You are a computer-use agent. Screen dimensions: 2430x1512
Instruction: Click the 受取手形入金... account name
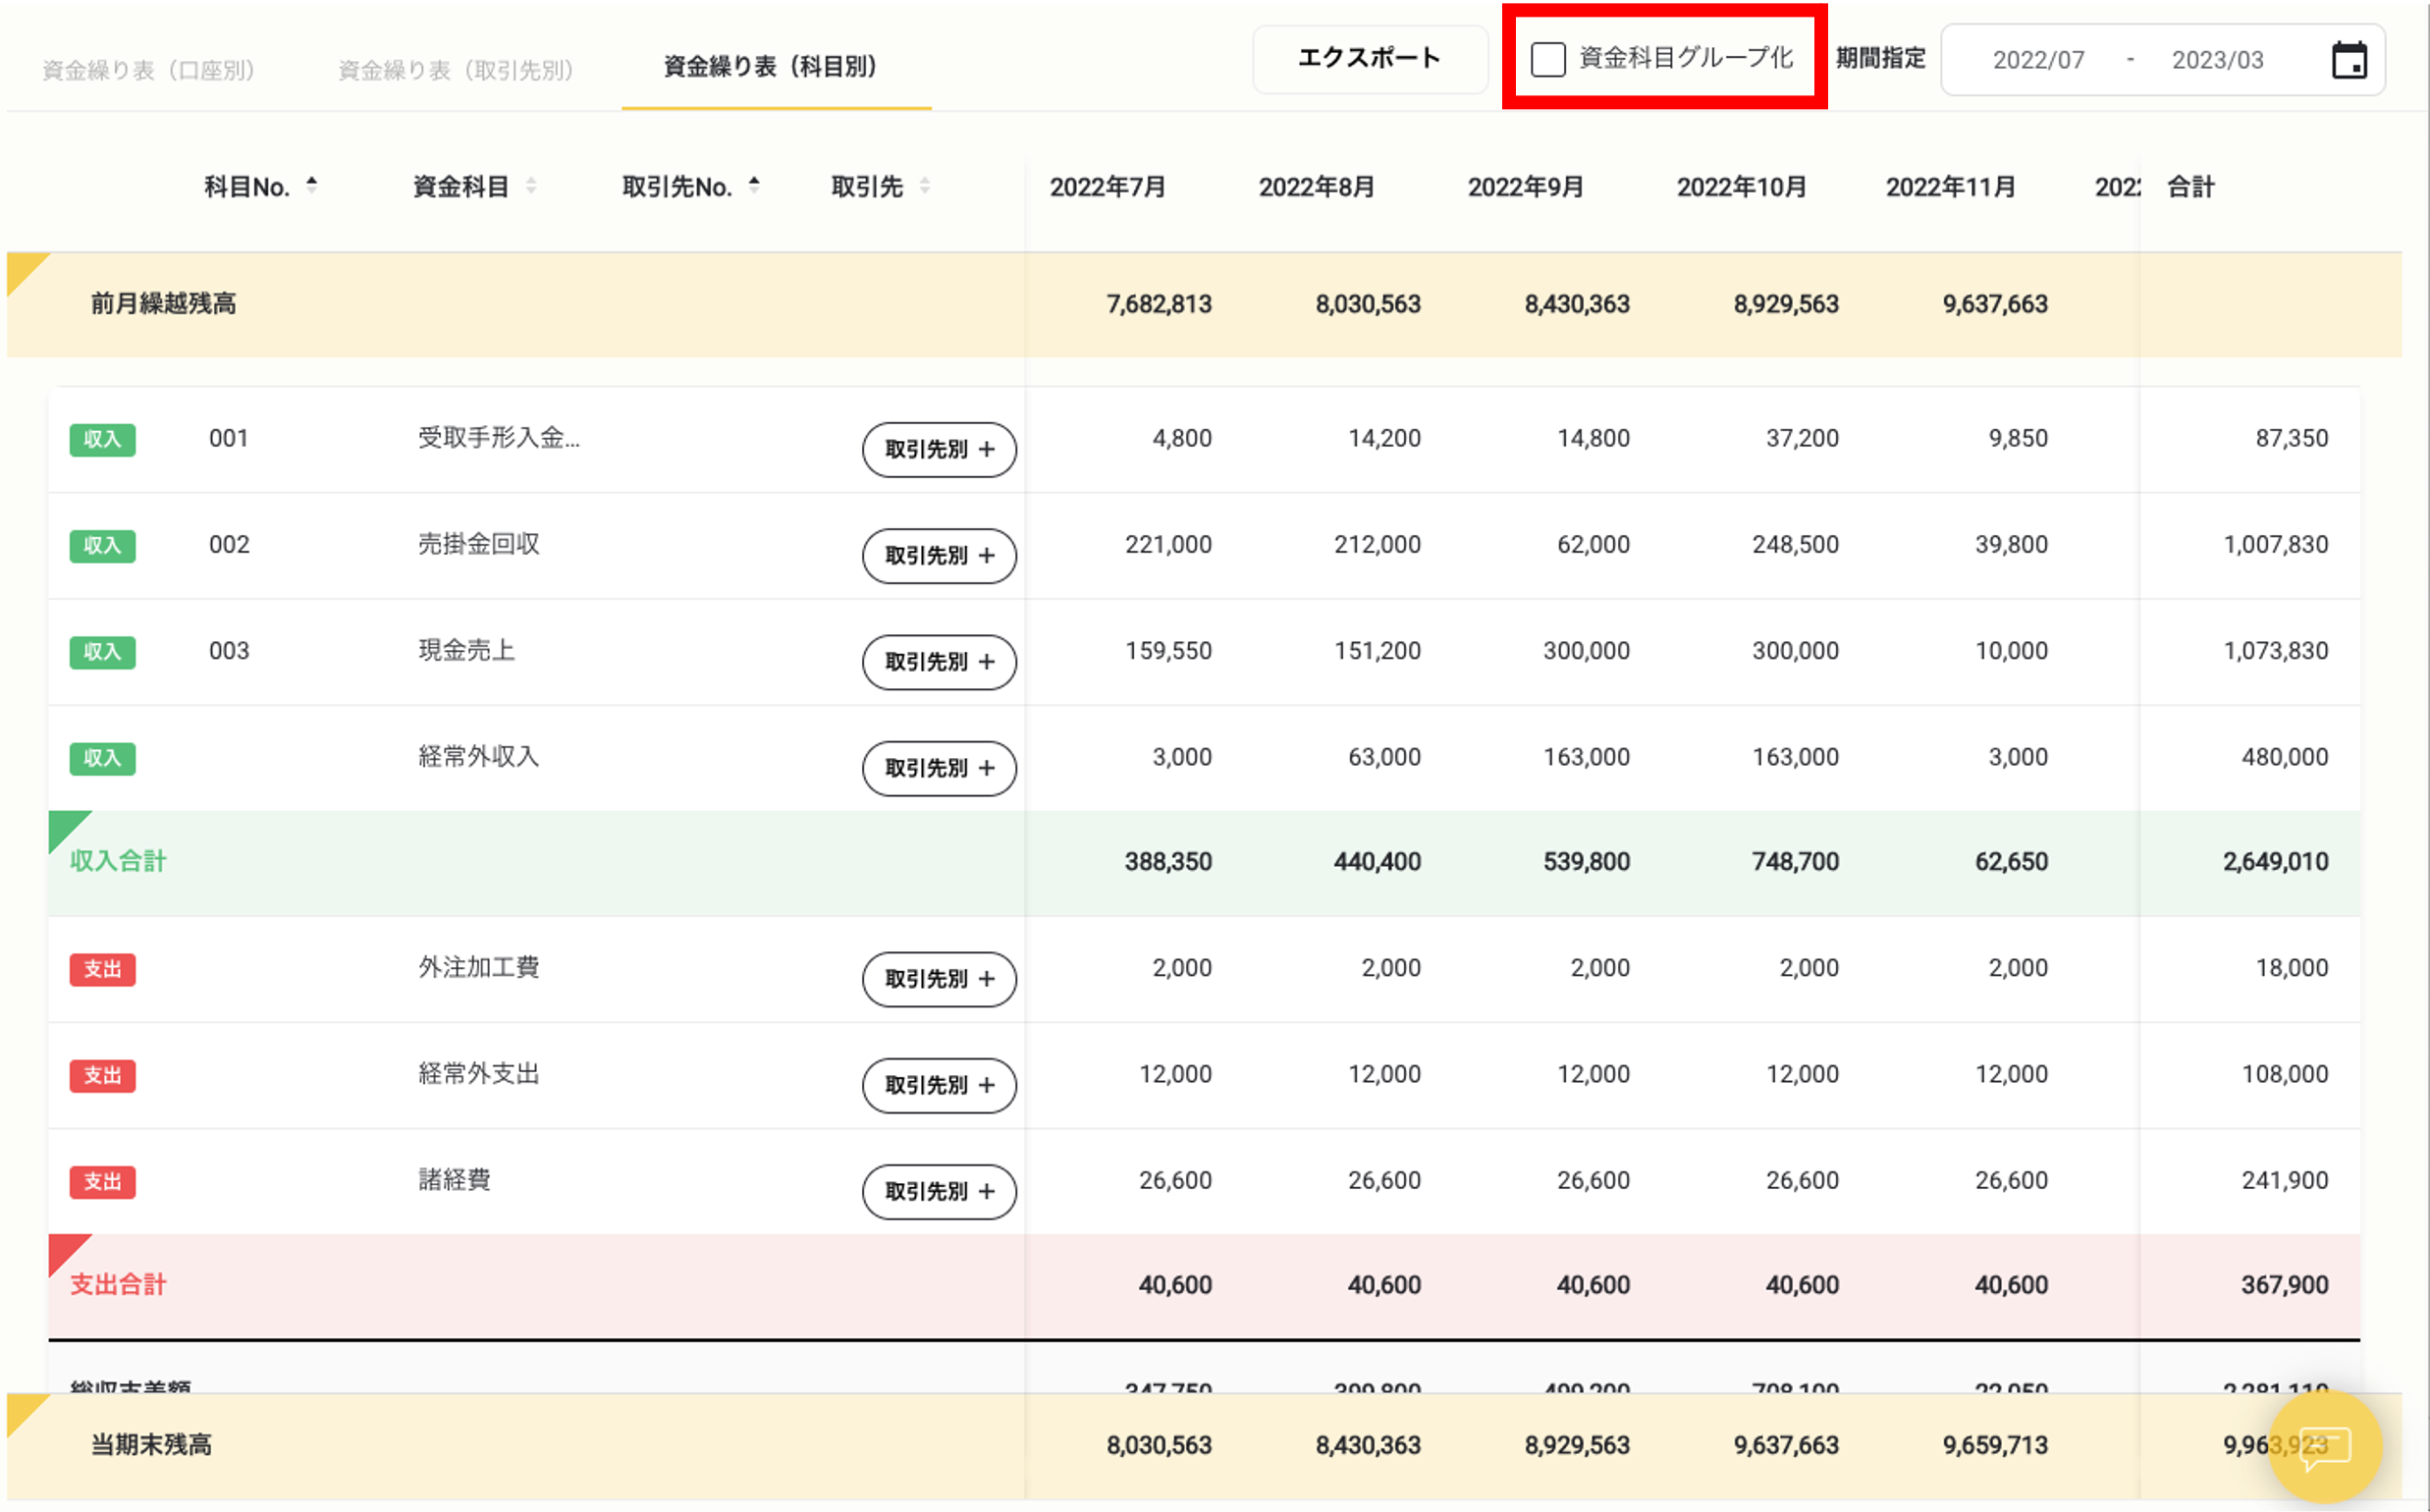(498, 438)
